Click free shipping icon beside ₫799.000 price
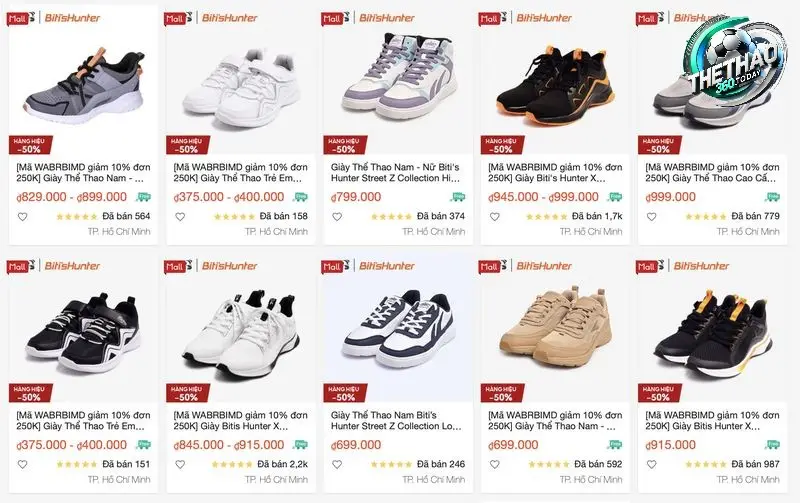Screen dimensions: 800x503 (x=458, y=197)
